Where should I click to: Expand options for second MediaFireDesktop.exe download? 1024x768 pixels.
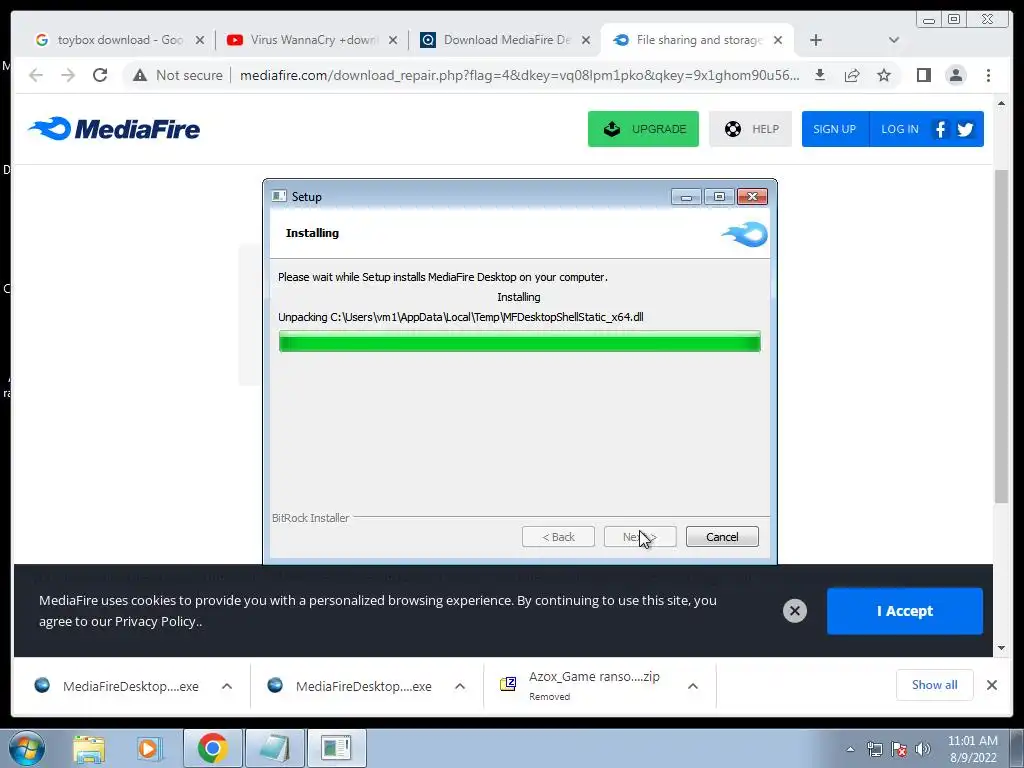(x=460, y=686)
